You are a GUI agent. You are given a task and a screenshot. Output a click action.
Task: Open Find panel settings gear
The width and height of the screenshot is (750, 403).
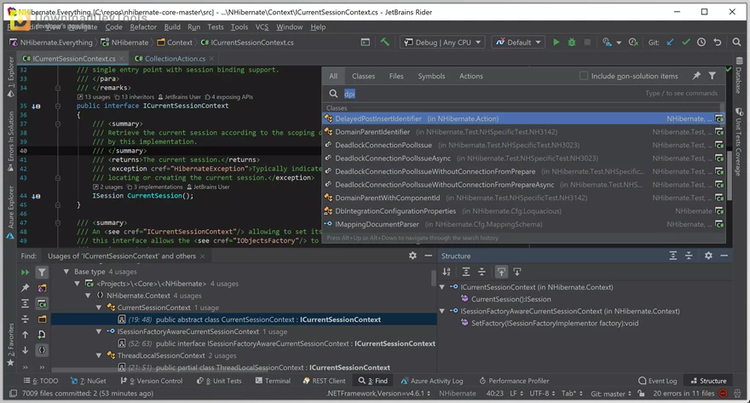point(413,256)
